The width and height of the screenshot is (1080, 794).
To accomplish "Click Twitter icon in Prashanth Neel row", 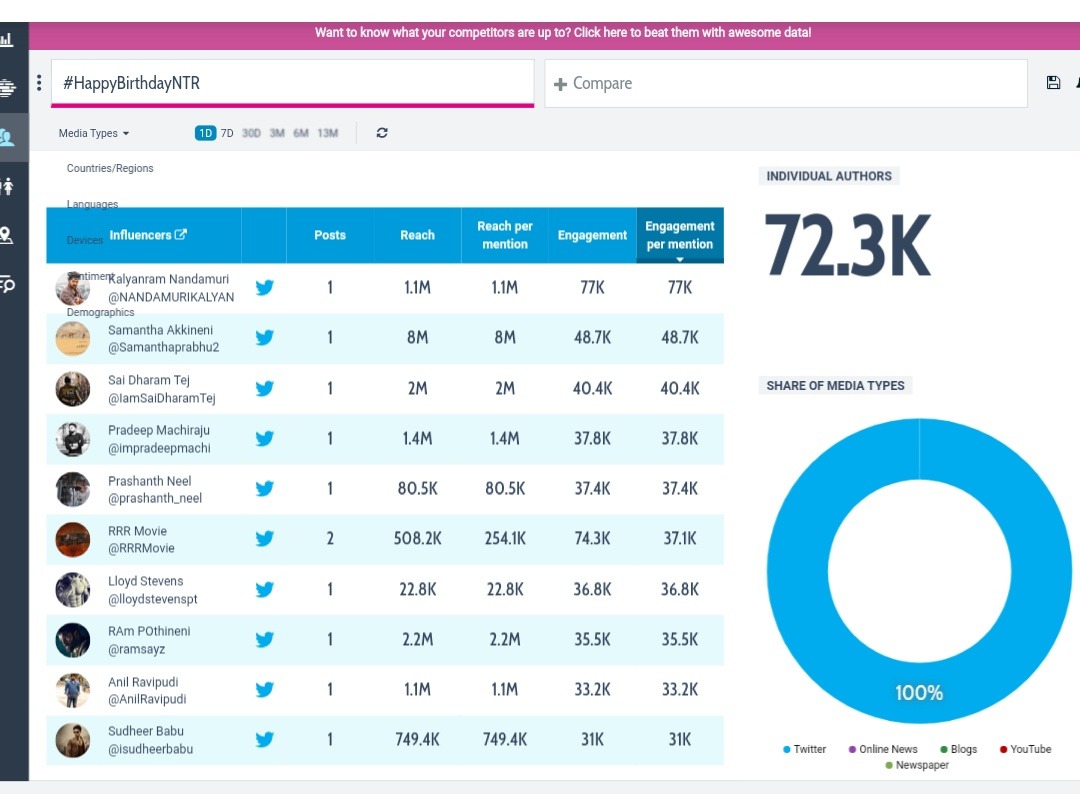I will (x=264, y=489).
